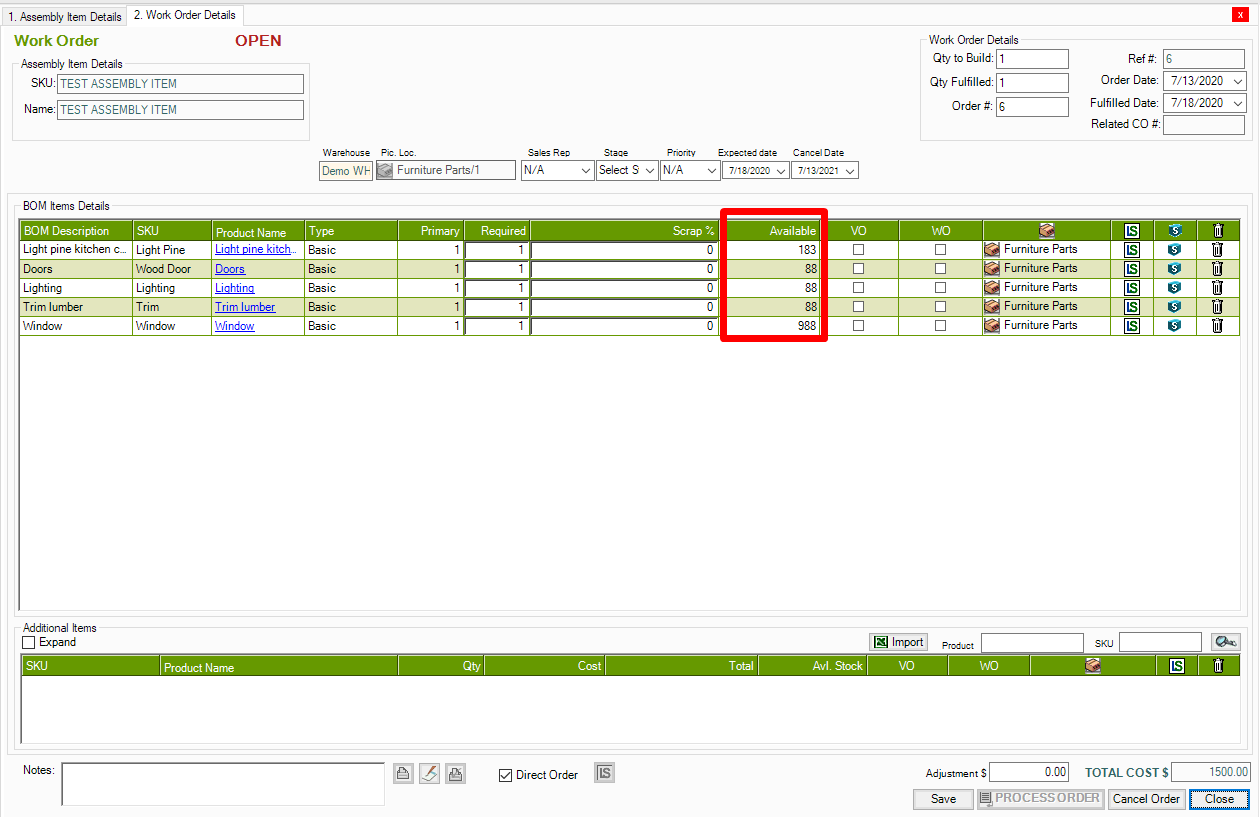Open the Sales Rep dropdown
The height and width of the screenshot is (817, 1260).
coord(557,171)
